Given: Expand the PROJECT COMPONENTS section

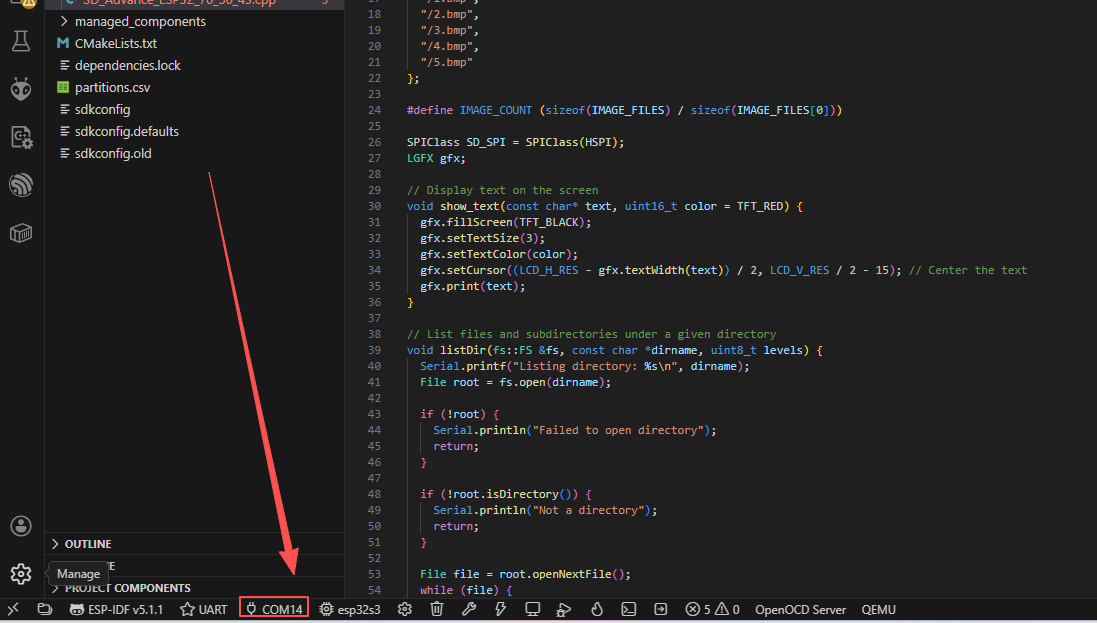Looking at the screenshot, I should 127,588.
